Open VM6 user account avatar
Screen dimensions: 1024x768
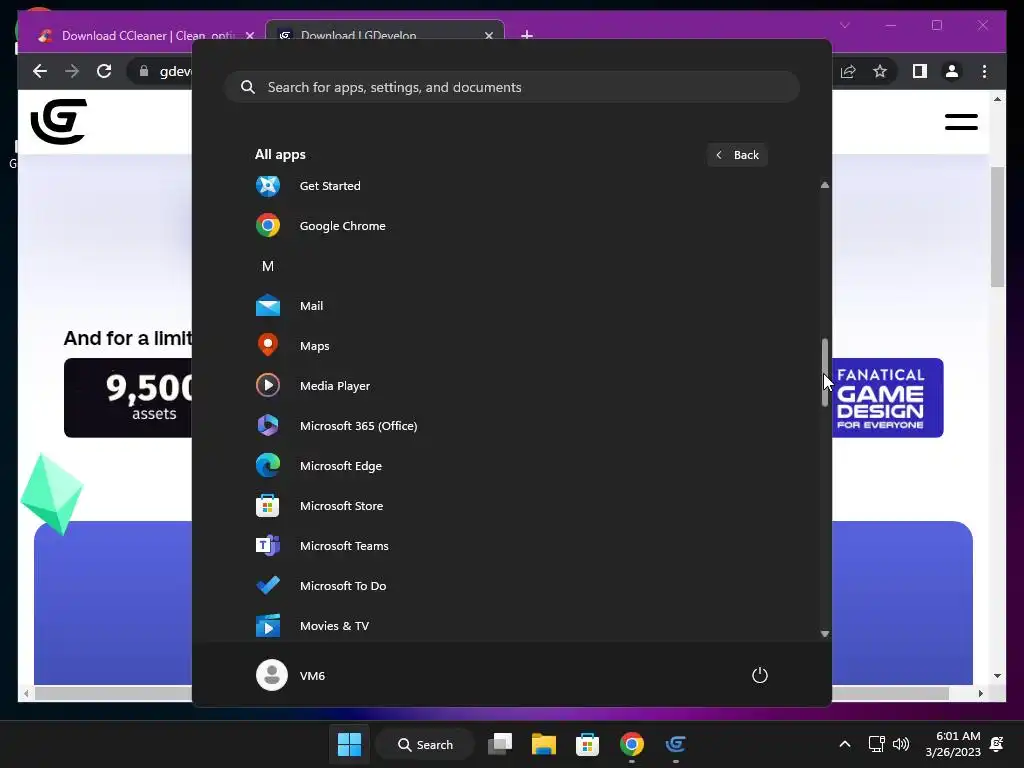point(272,675)
